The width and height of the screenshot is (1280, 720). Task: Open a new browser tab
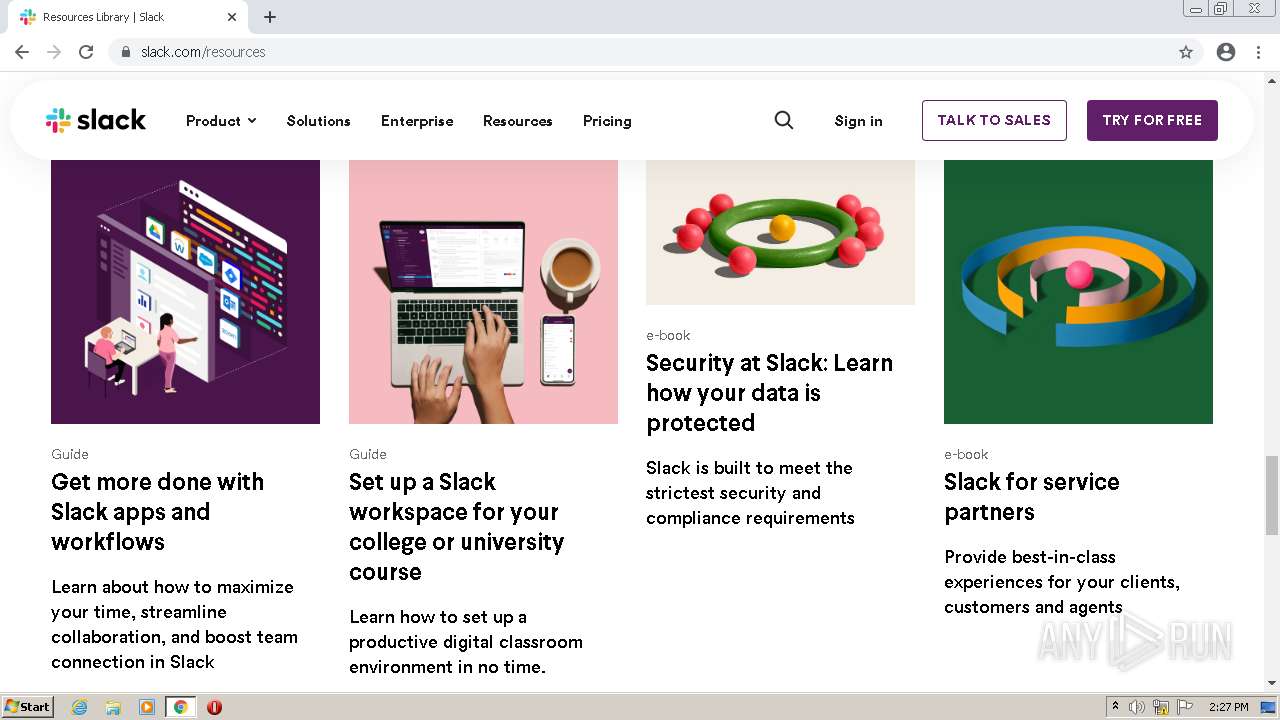[270, 17]
